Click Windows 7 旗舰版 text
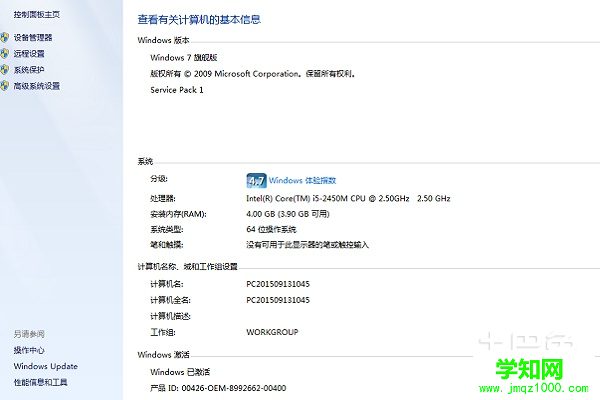This screenshot has height=400, width=600. pos(184,58)
